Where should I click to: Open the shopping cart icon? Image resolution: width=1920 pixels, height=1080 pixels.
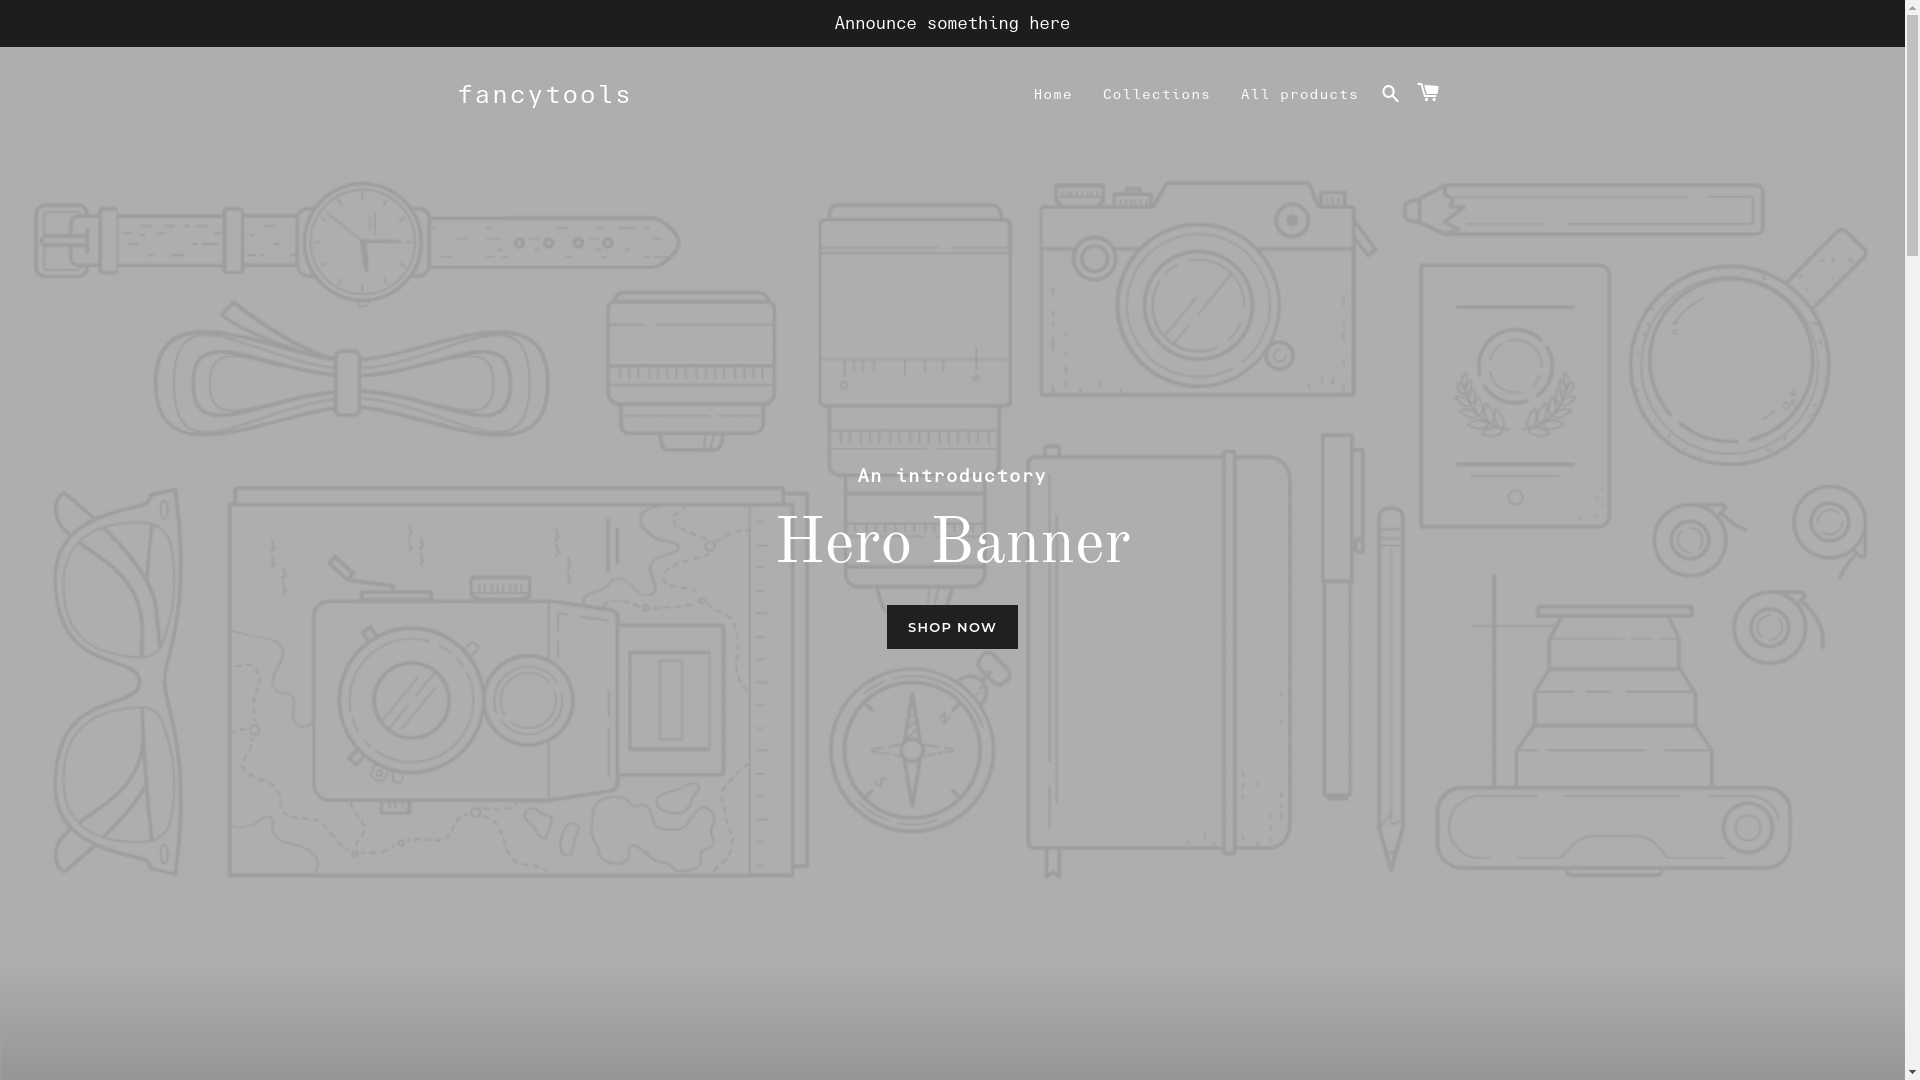click(x=1428, y=92)
